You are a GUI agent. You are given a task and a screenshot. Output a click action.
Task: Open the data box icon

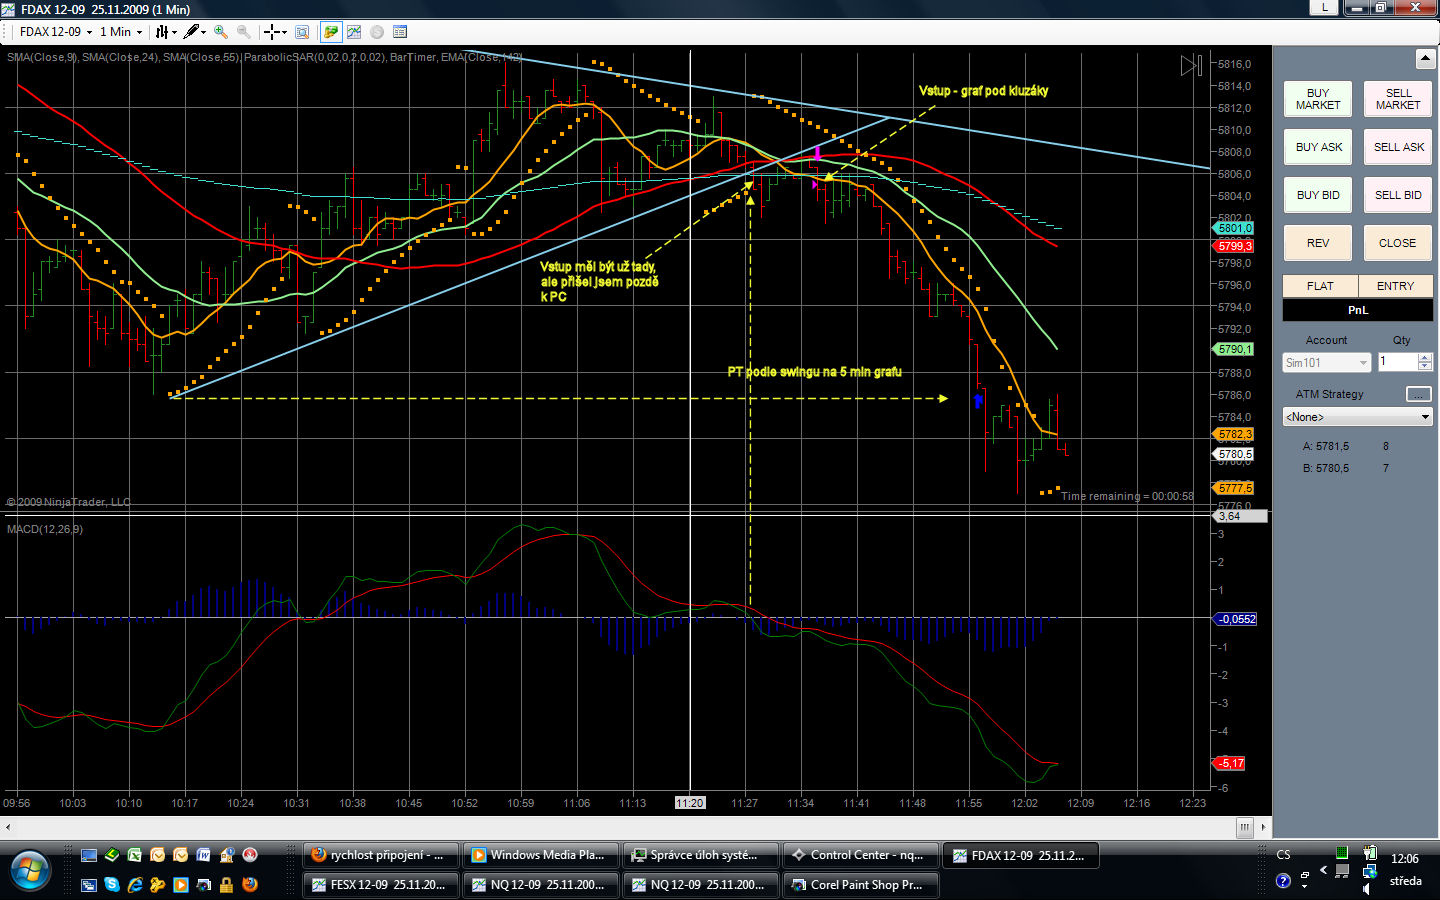click(302, 32)
